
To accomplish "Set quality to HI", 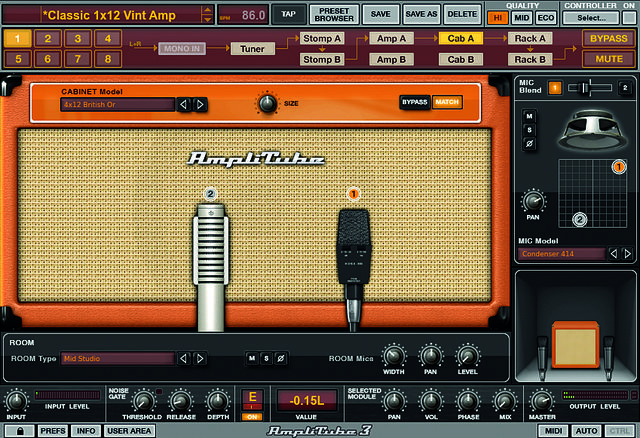I will point(498,18).
